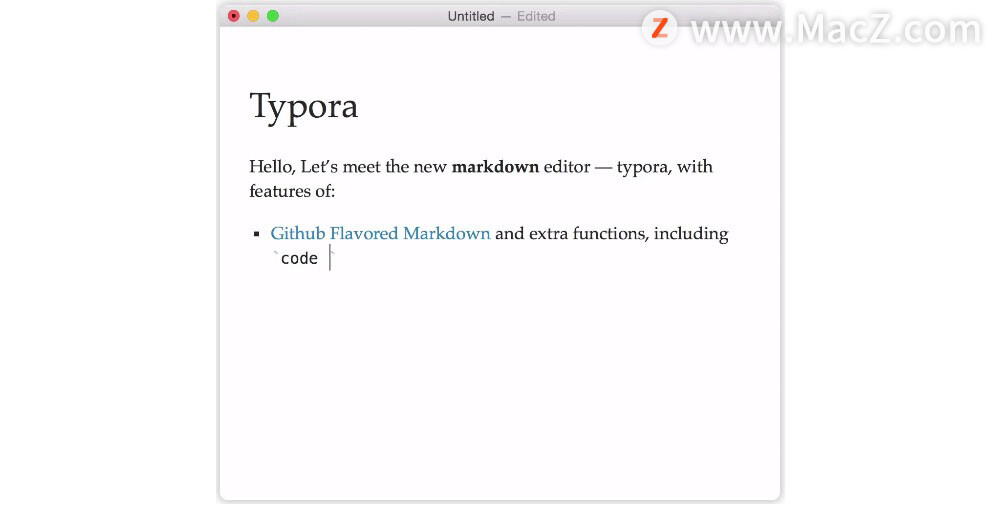
Task: Click the words 'and extra functions, including'
Action: 612,234
